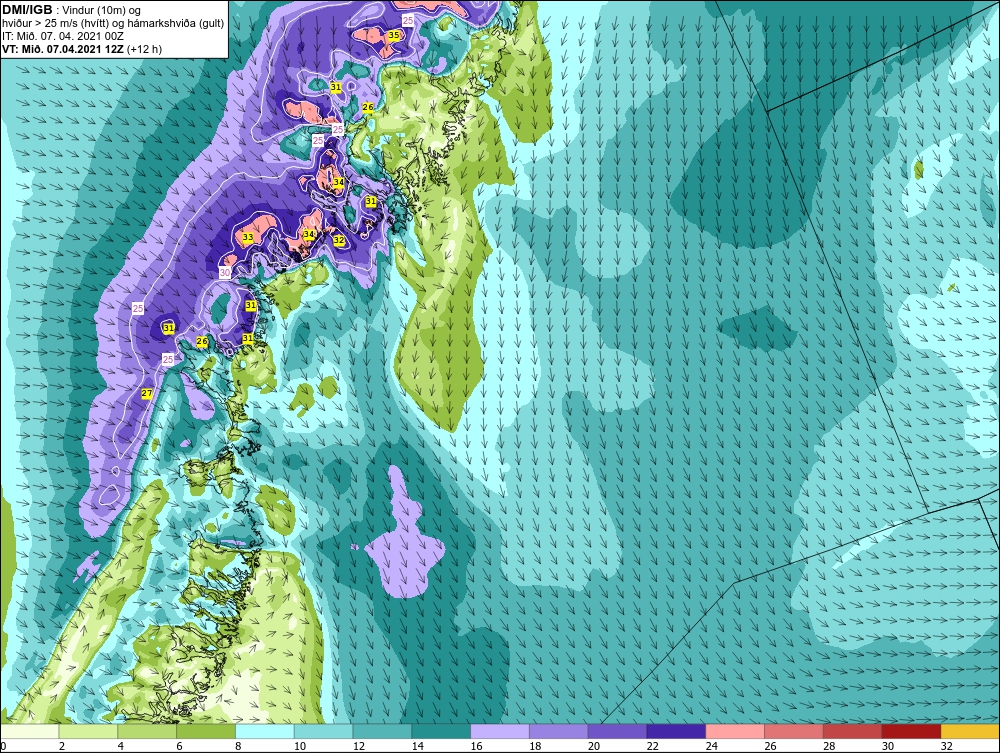Click the yellow 33 gust label
Image resolution: width=1000 pixels, height=753 pixels.
point(248,237)
